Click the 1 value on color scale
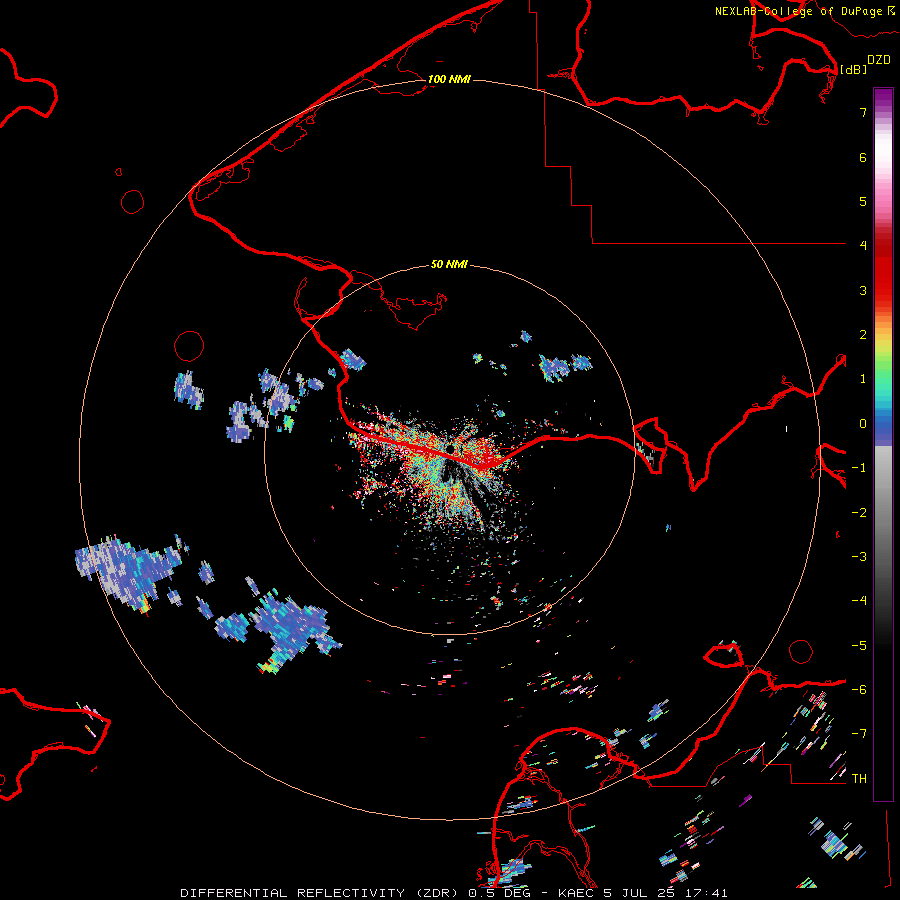Image resolution: width=900 pixels, height=900 pixels. (x=863, y=379)
